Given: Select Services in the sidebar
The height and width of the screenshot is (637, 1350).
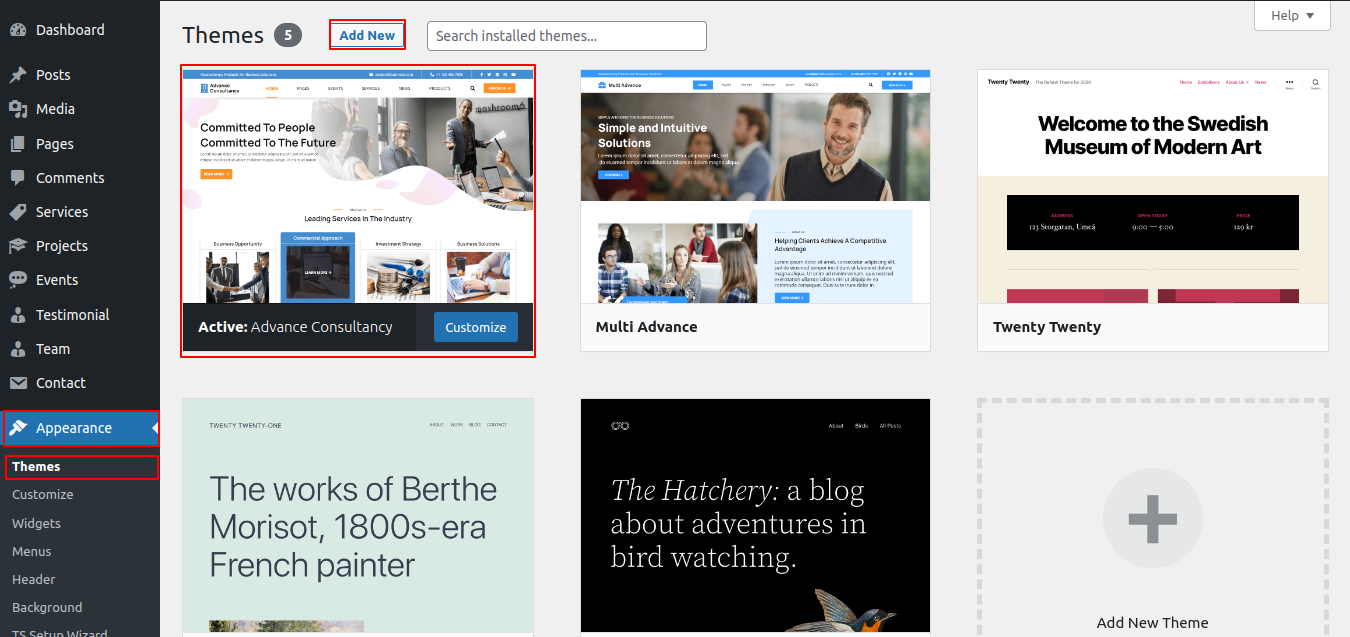Looking at the screenshot, I should coord(80,212).
